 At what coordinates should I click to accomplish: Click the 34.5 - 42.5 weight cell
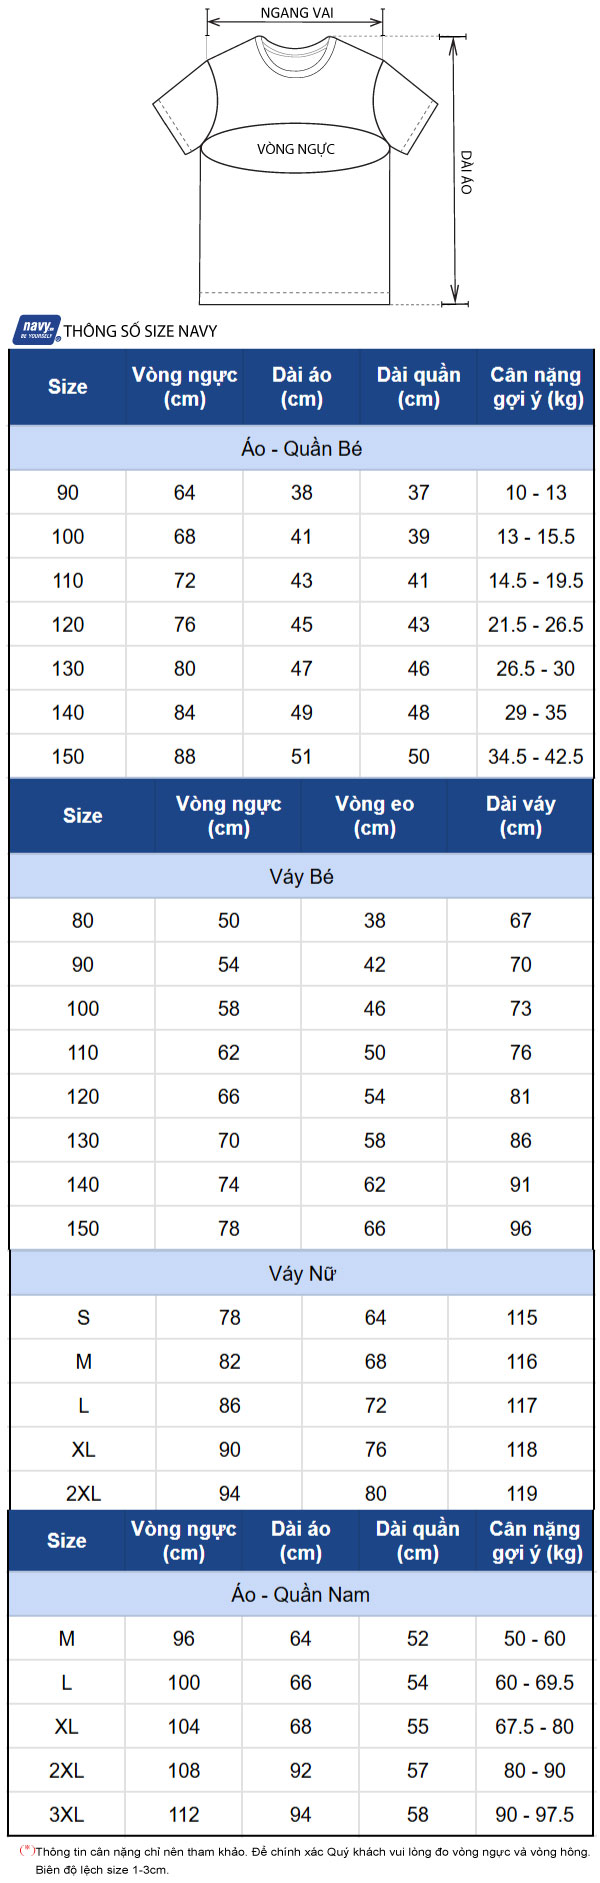click(x=536, y=757)
